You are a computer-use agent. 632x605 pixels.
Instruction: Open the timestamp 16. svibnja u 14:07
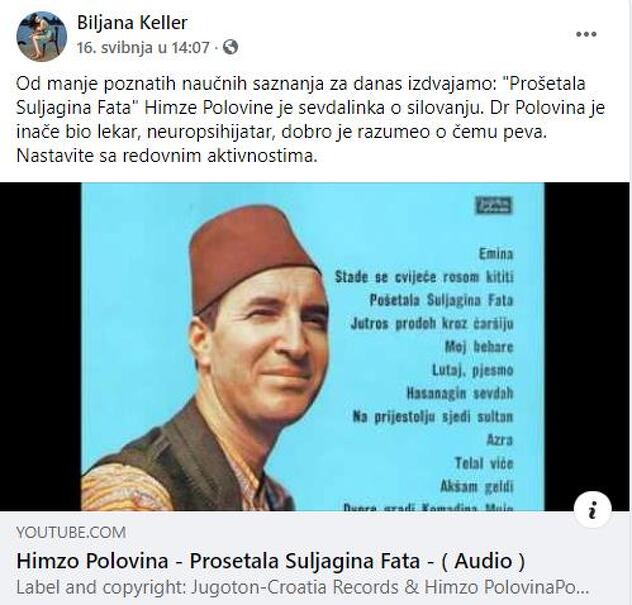pos(143,48)
